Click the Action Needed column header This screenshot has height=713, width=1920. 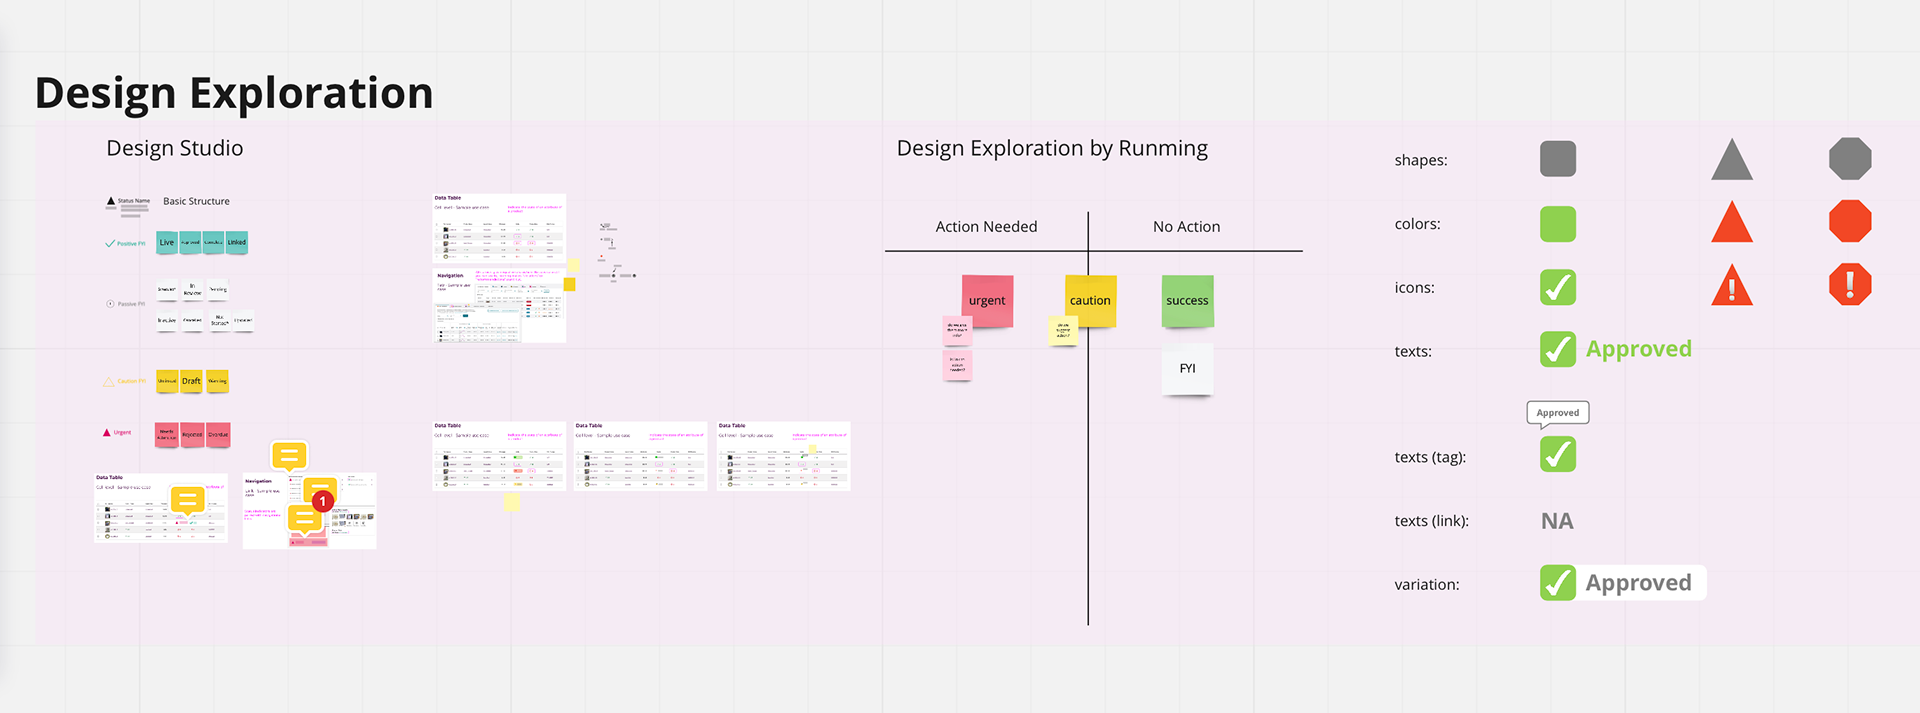(986, 227)
